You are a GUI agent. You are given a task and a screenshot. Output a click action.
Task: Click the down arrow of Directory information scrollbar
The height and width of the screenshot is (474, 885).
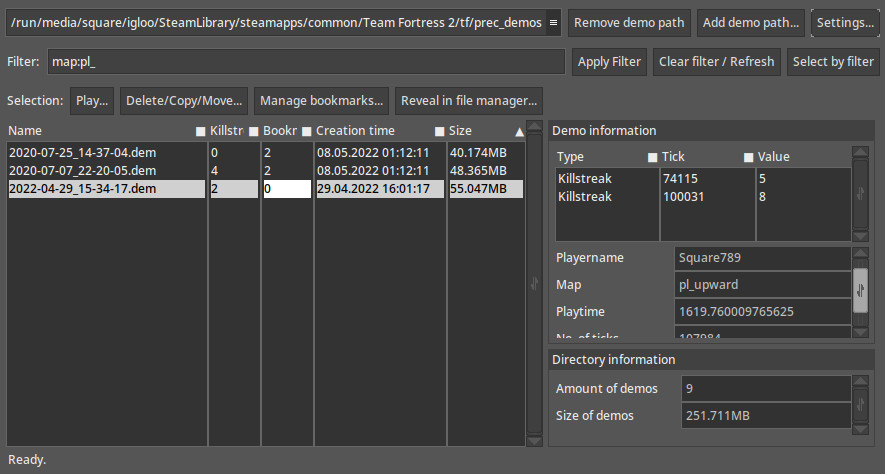(860, 429)
